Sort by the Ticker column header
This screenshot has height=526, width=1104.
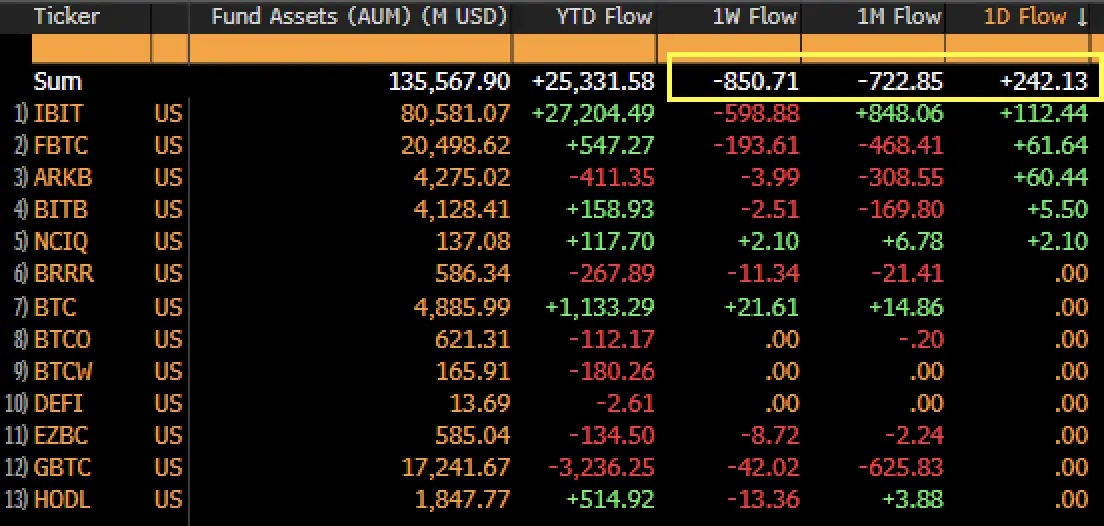[61, 17]
